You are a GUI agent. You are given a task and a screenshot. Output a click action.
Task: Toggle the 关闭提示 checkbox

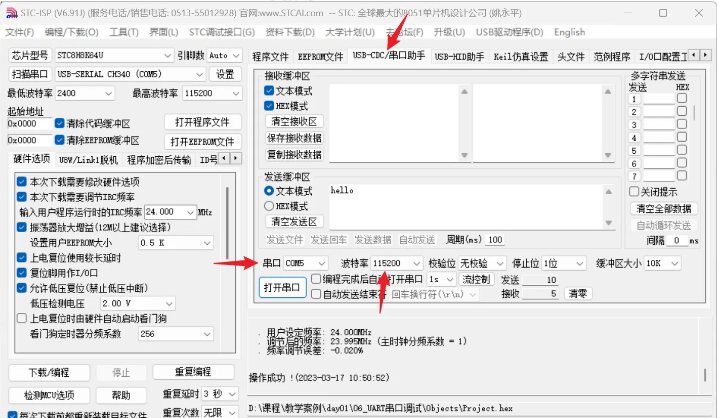634,191
